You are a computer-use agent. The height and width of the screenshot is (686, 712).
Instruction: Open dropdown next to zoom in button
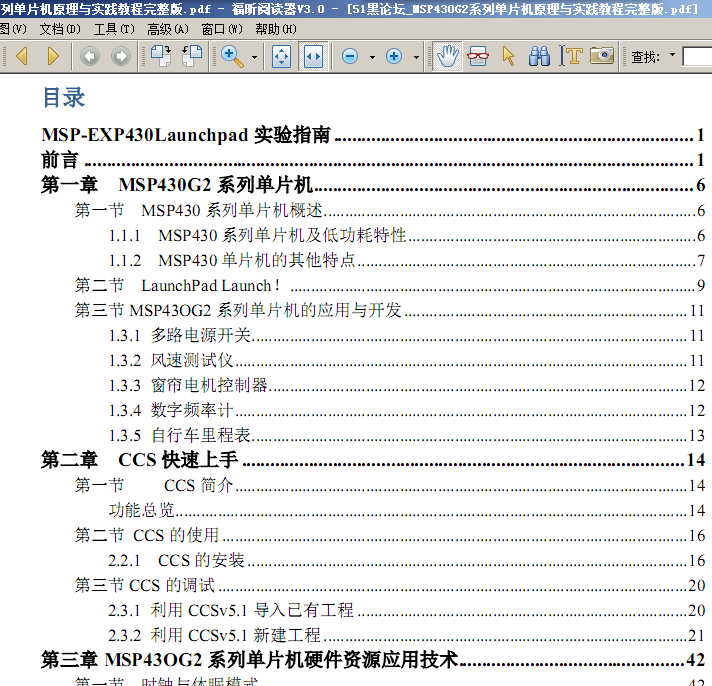416,57
